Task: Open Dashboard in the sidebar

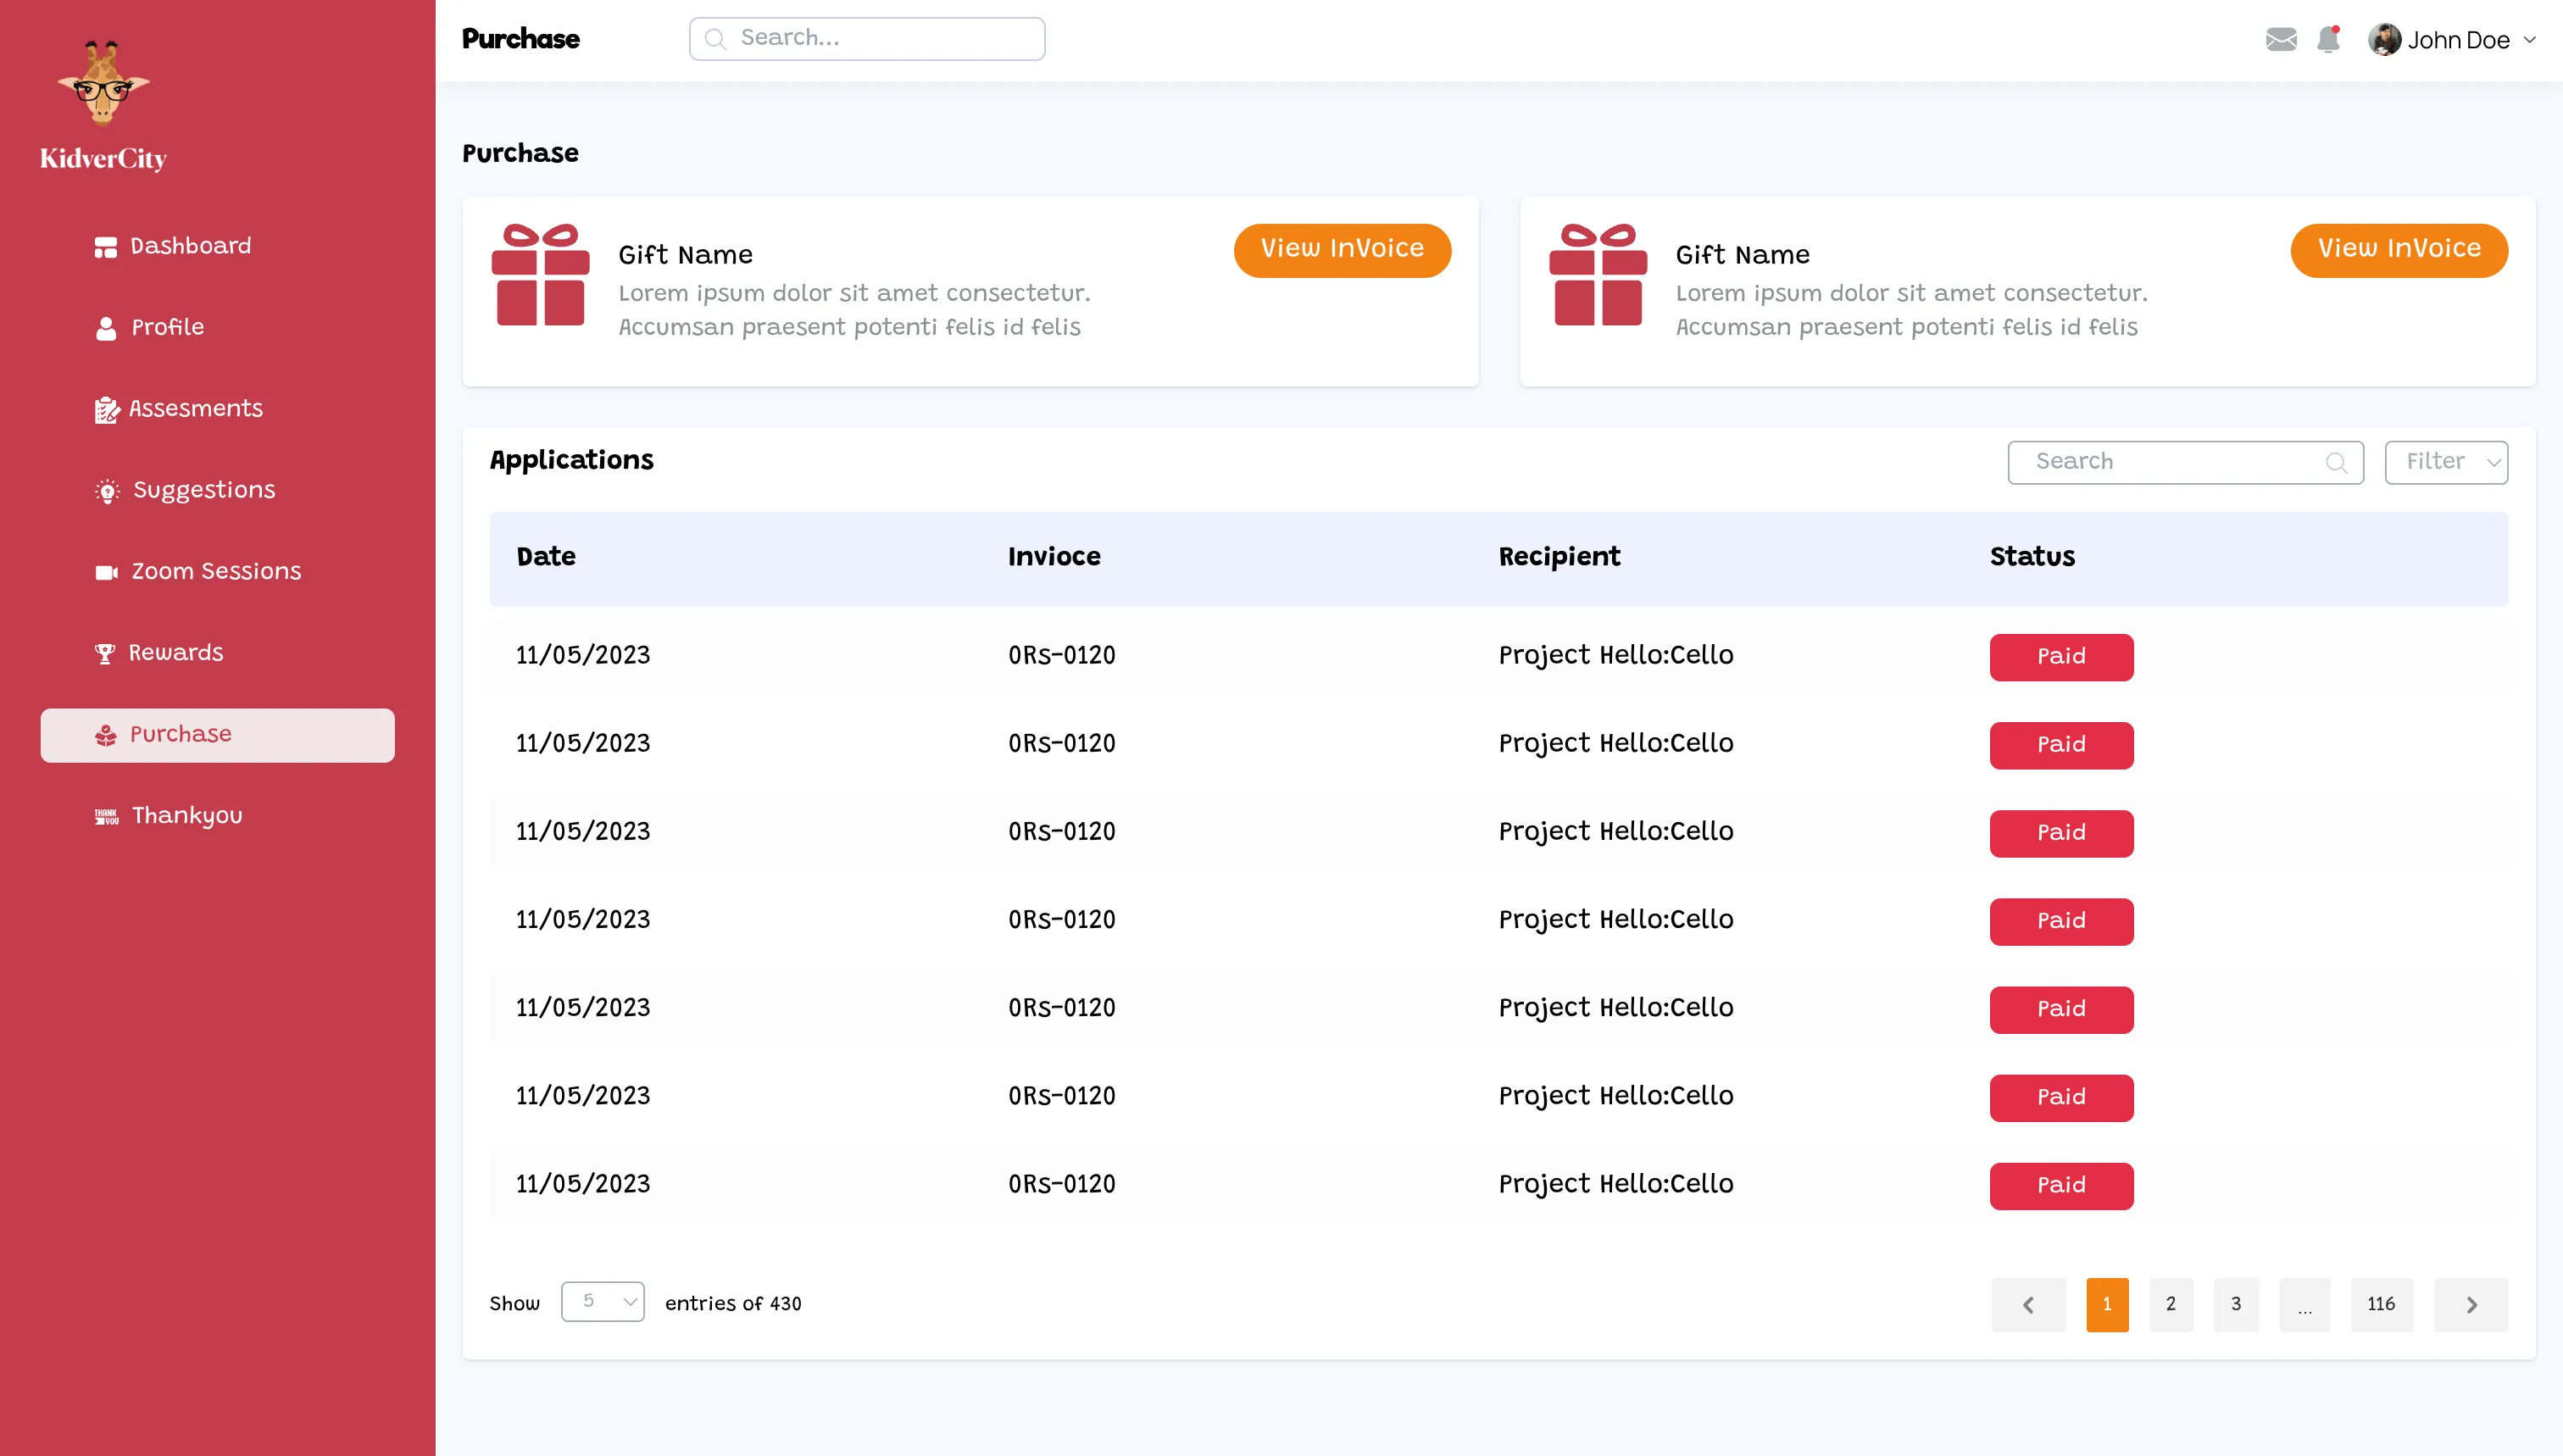Action: (190, 246)
